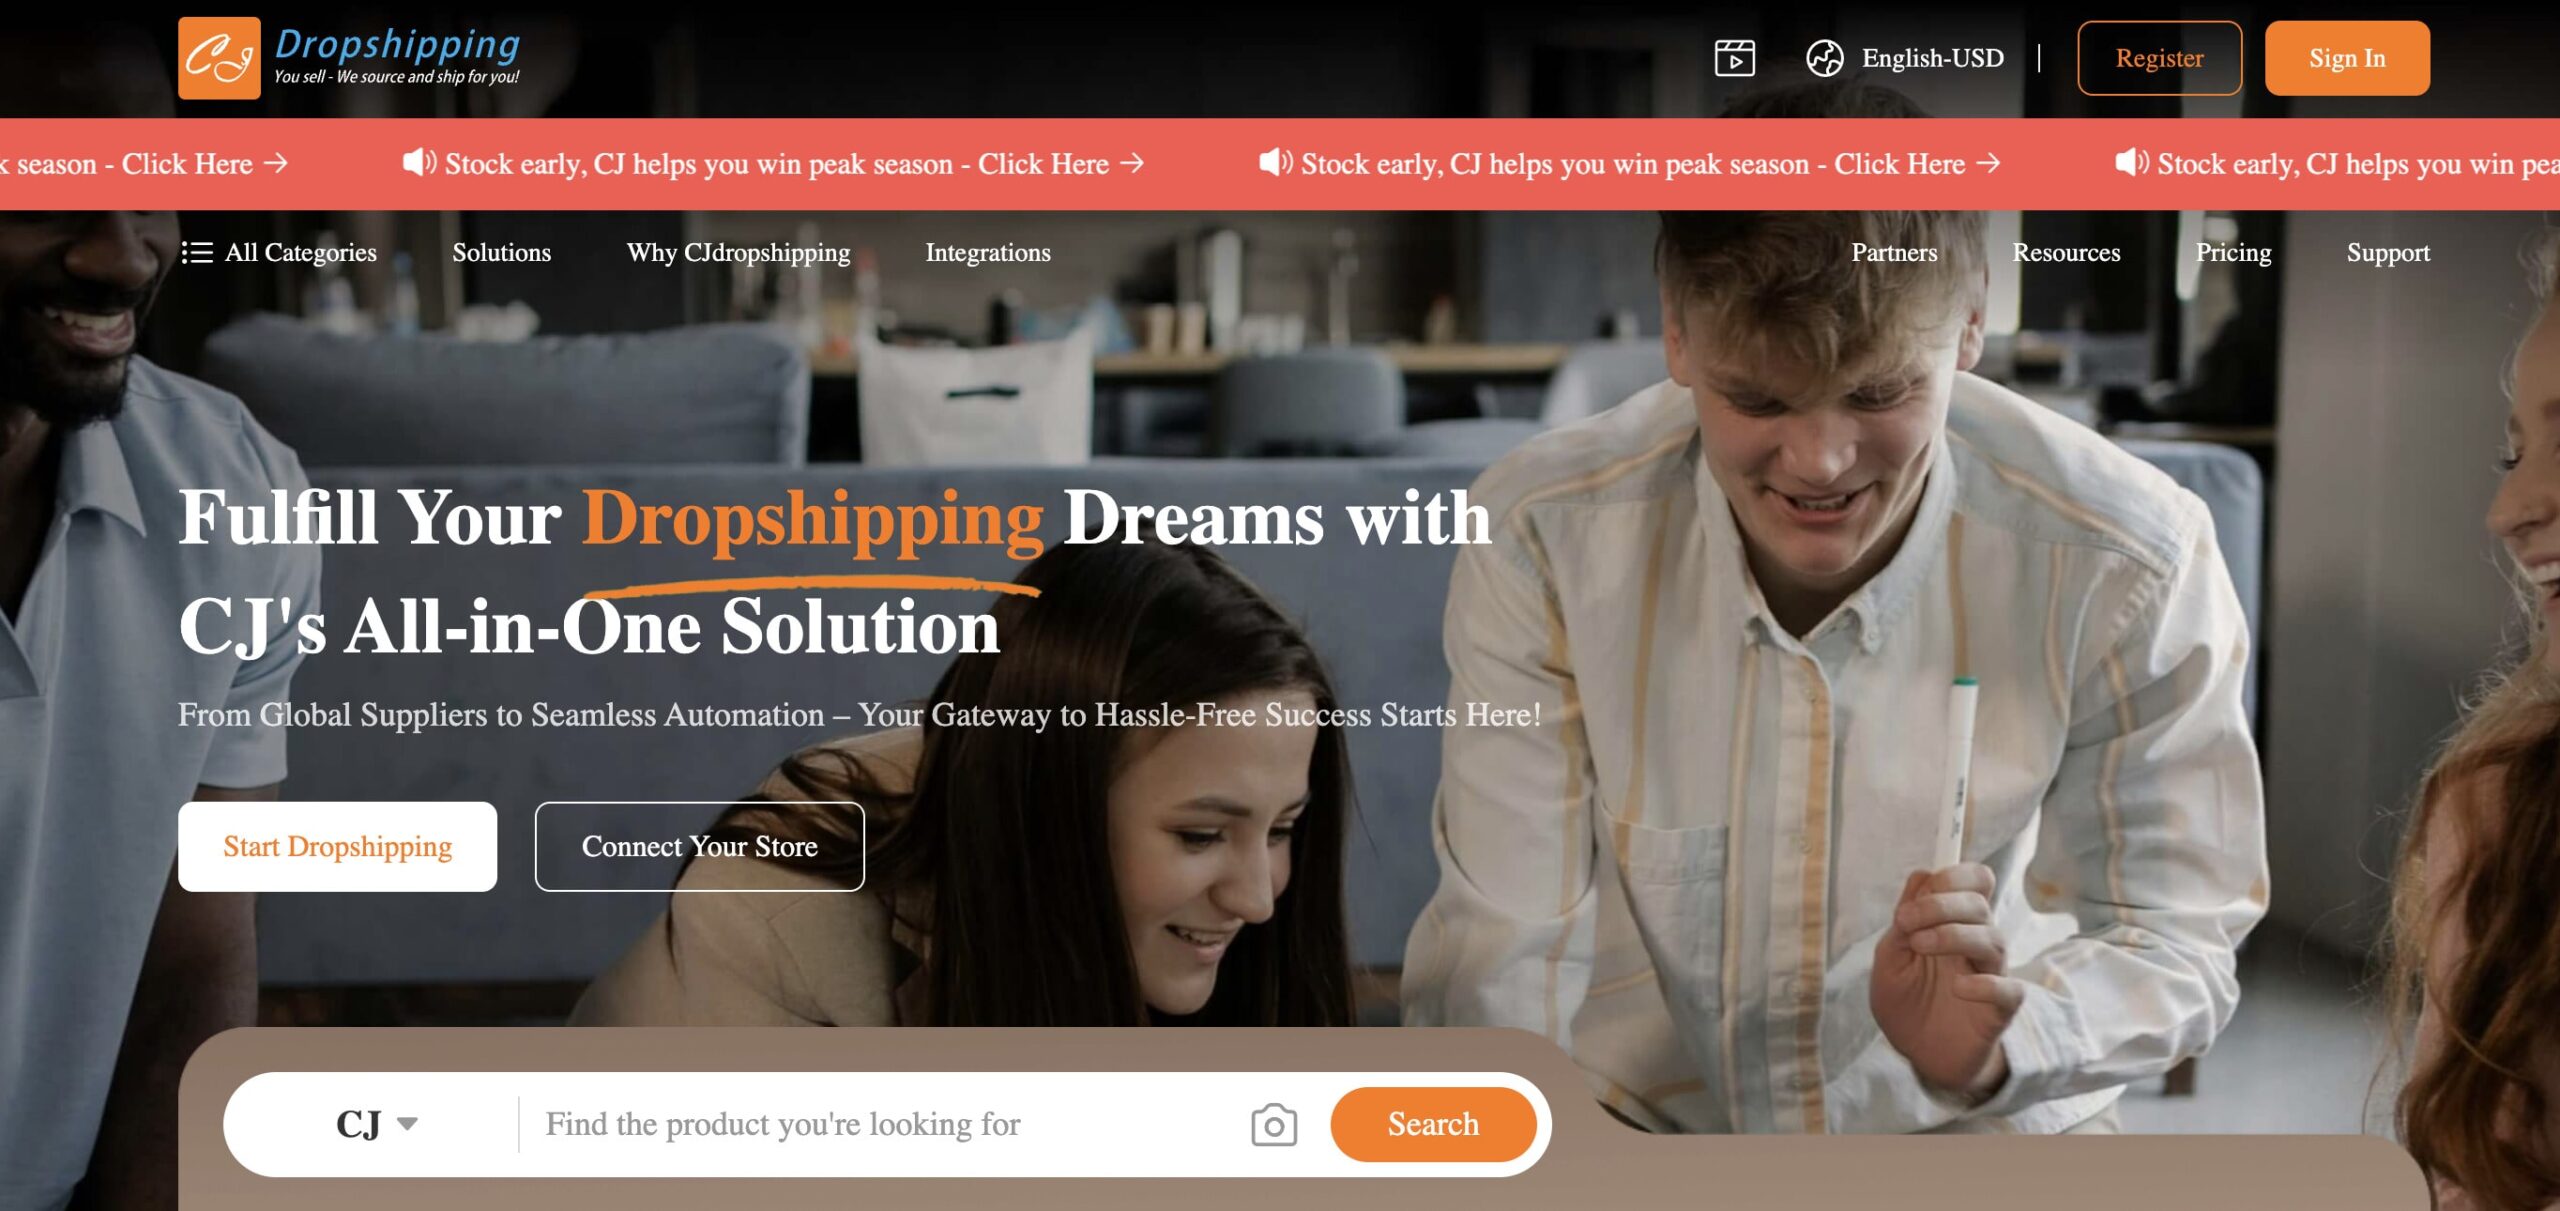Viewport: 2560px width, 1211px height.
Task: Open the Pricing page
Action: (2233, 253)
